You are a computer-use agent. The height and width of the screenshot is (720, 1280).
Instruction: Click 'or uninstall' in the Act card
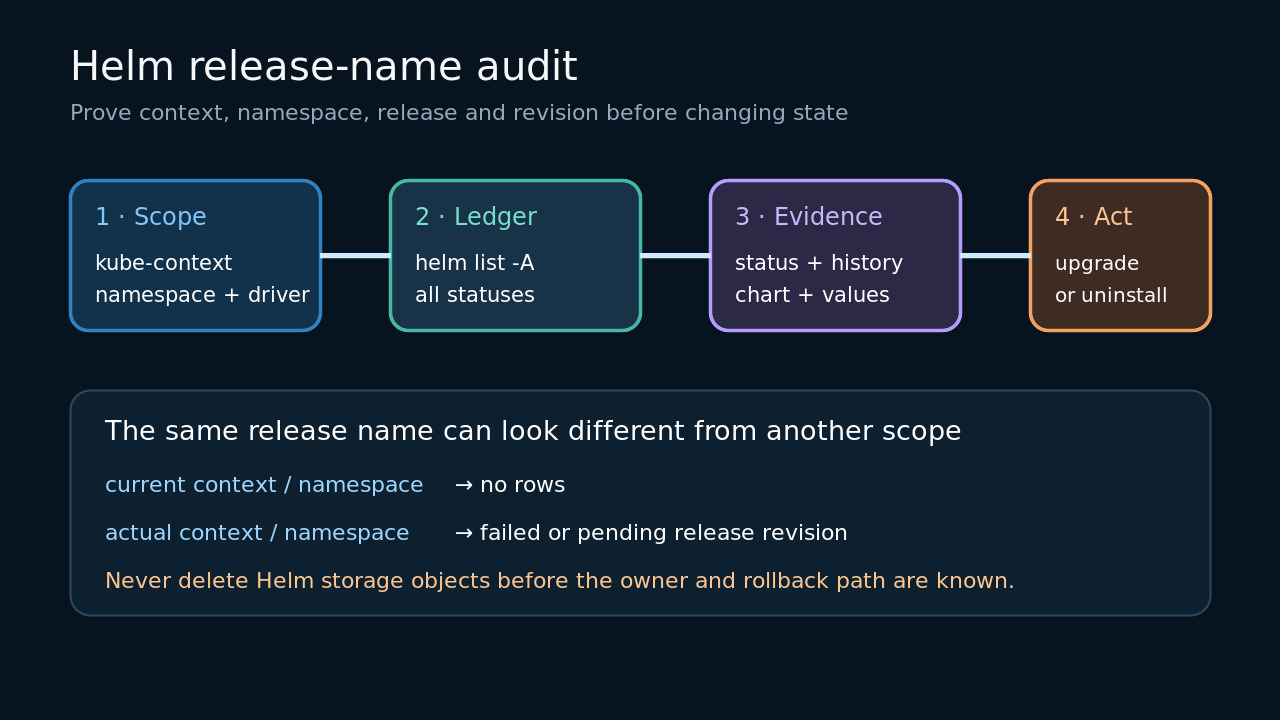tap(1111, 295)
